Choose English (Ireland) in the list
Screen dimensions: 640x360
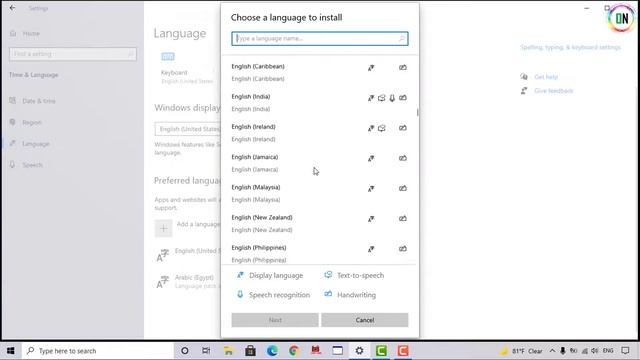pyautogui.click(x=319, y=133)
